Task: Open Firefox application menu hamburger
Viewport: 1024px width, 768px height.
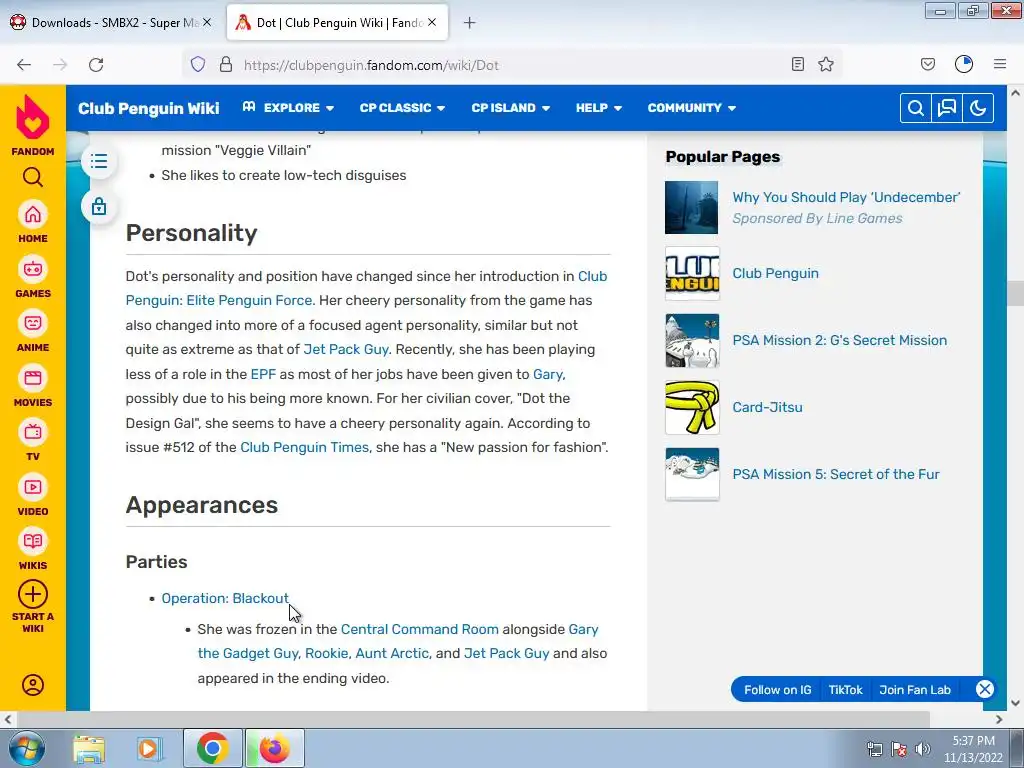Action: 1000,64
